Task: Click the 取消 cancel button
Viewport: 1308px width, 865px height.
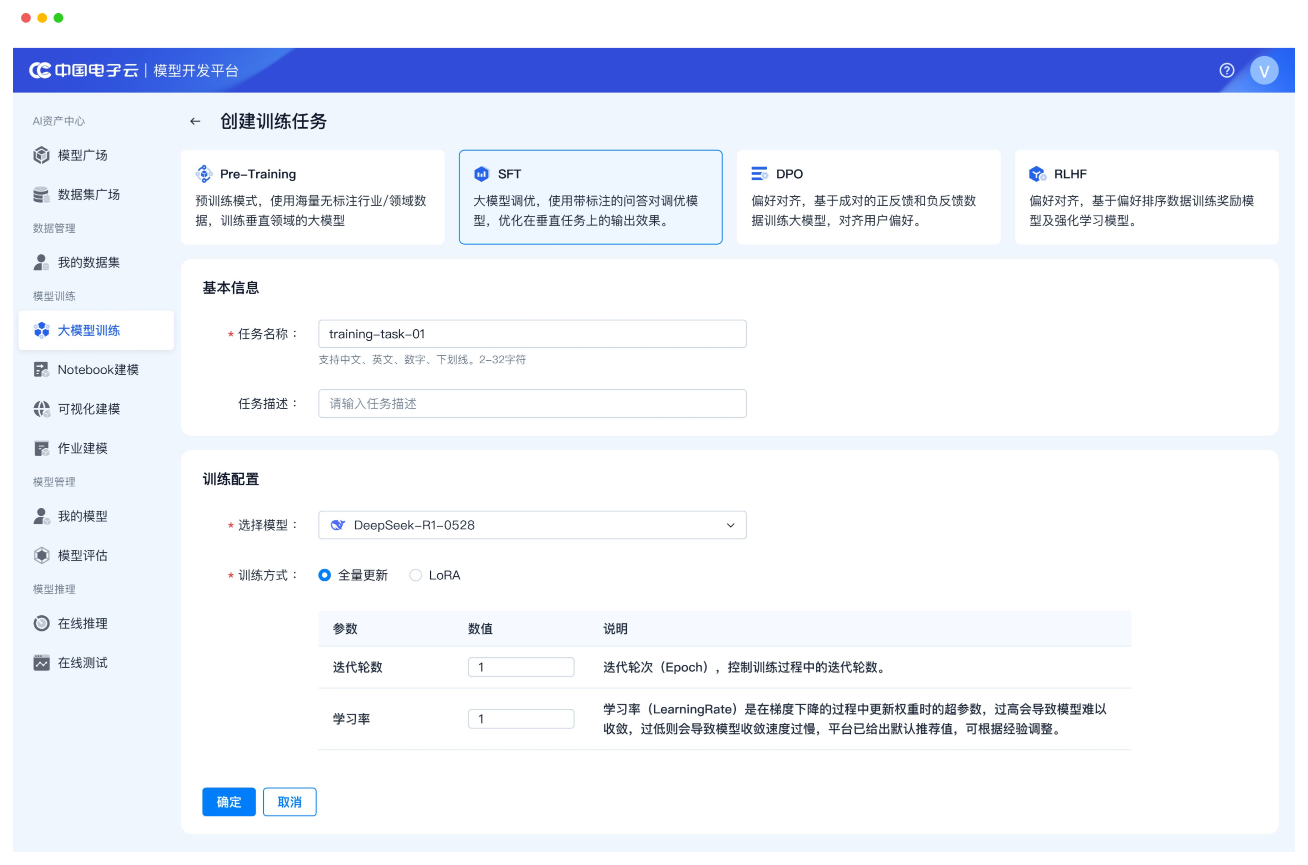Action: click(289, 802)
